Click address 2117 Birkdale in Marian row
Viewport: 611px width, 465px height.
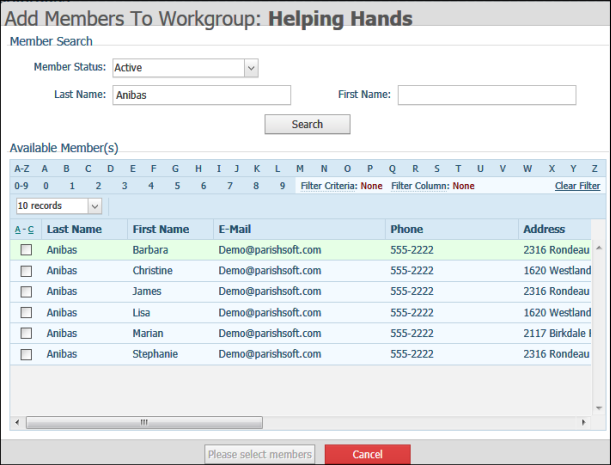click(x=557, y=333)
